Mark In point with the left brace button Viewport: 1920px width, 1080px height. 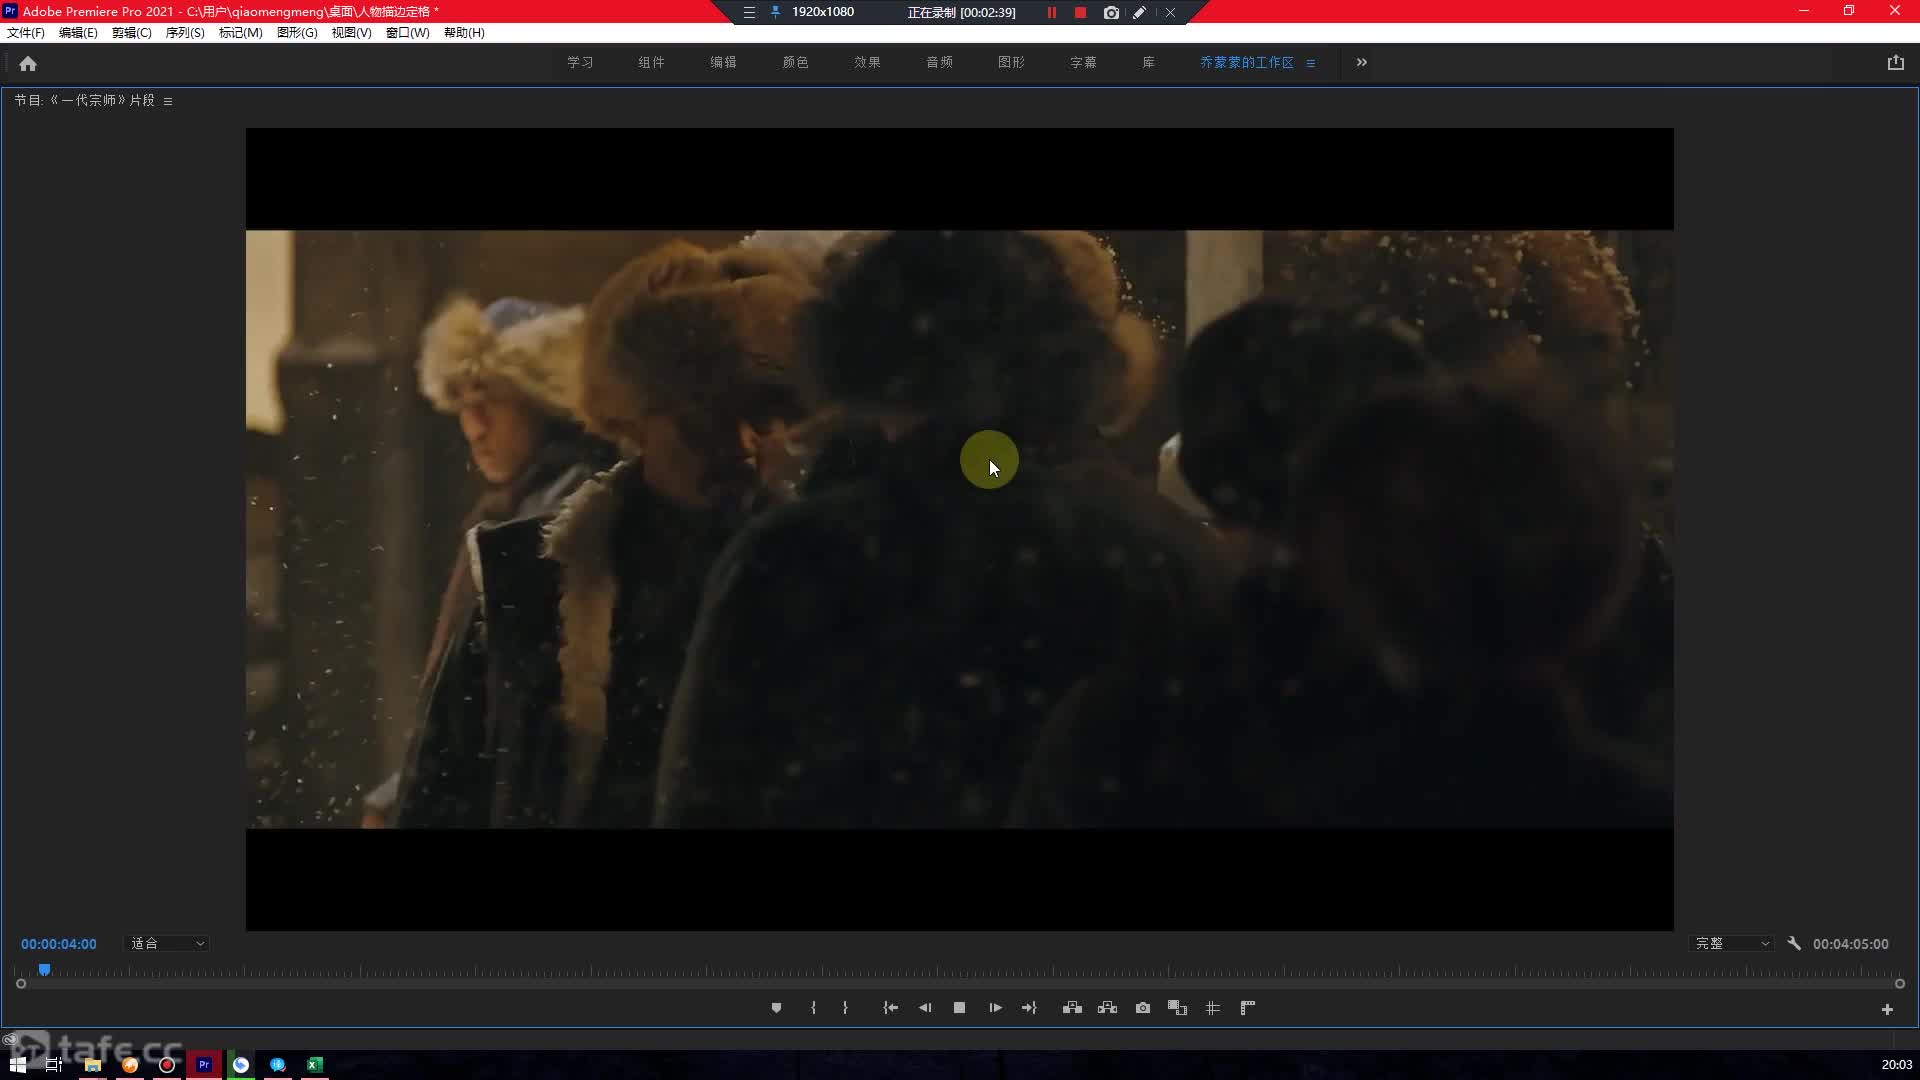[x=813, y=1008]
